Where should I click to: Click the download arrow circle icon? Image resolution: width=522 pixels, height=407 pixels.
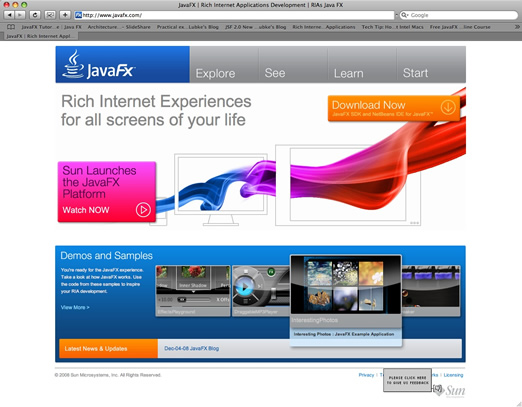(448, 107)
